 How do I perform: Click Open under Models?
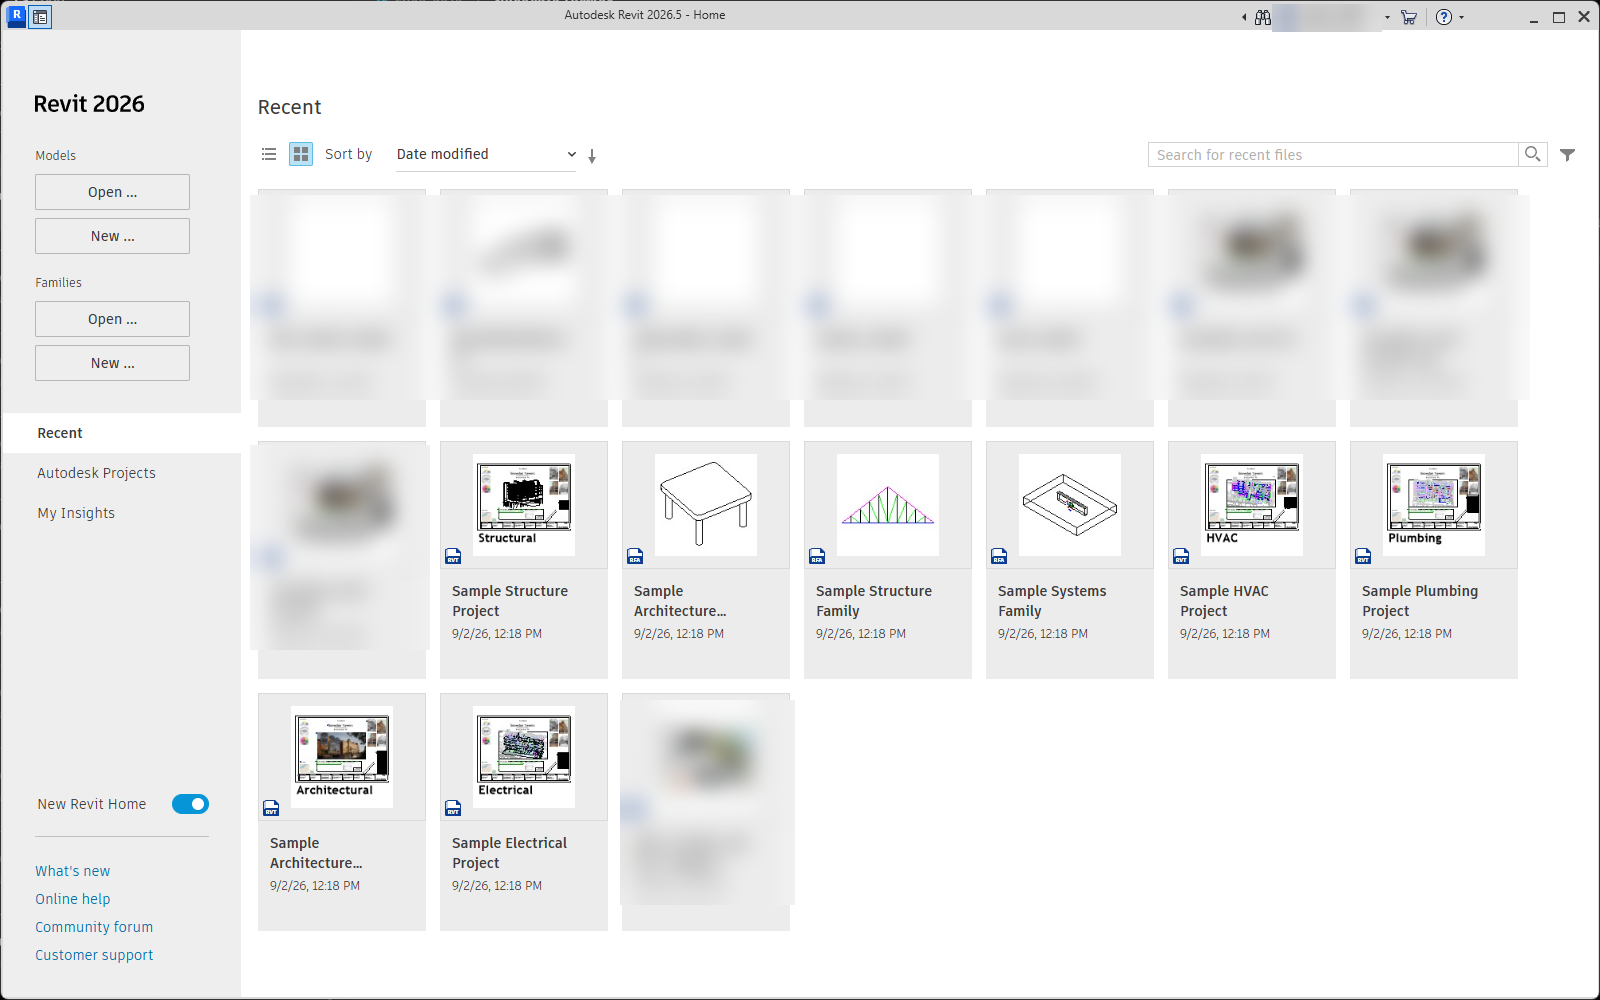(112, 192)
